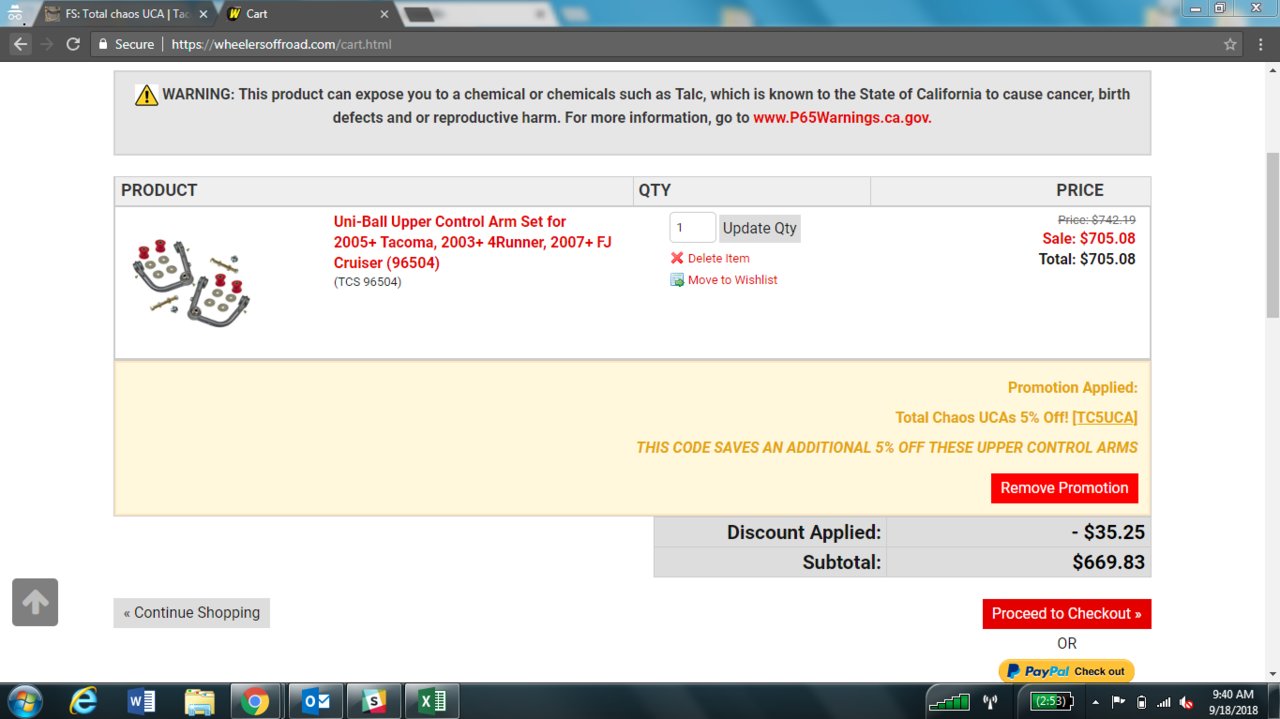Open Outlook from taskbar

point(316,701)
